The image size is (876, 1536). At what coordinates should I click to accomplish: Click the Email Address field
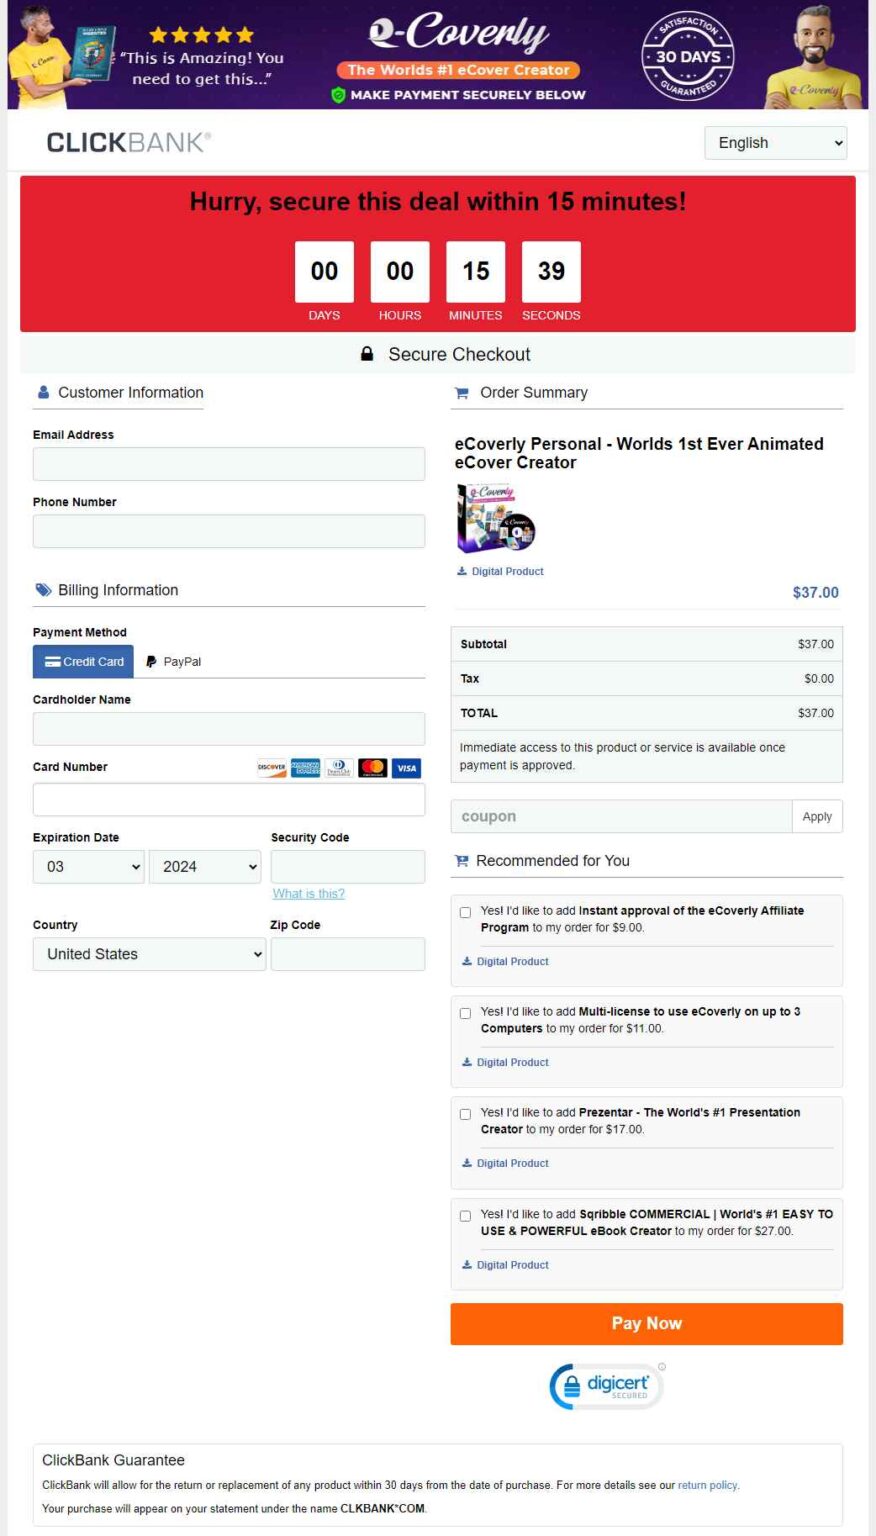pyautogui.click(x=229, y=464)
